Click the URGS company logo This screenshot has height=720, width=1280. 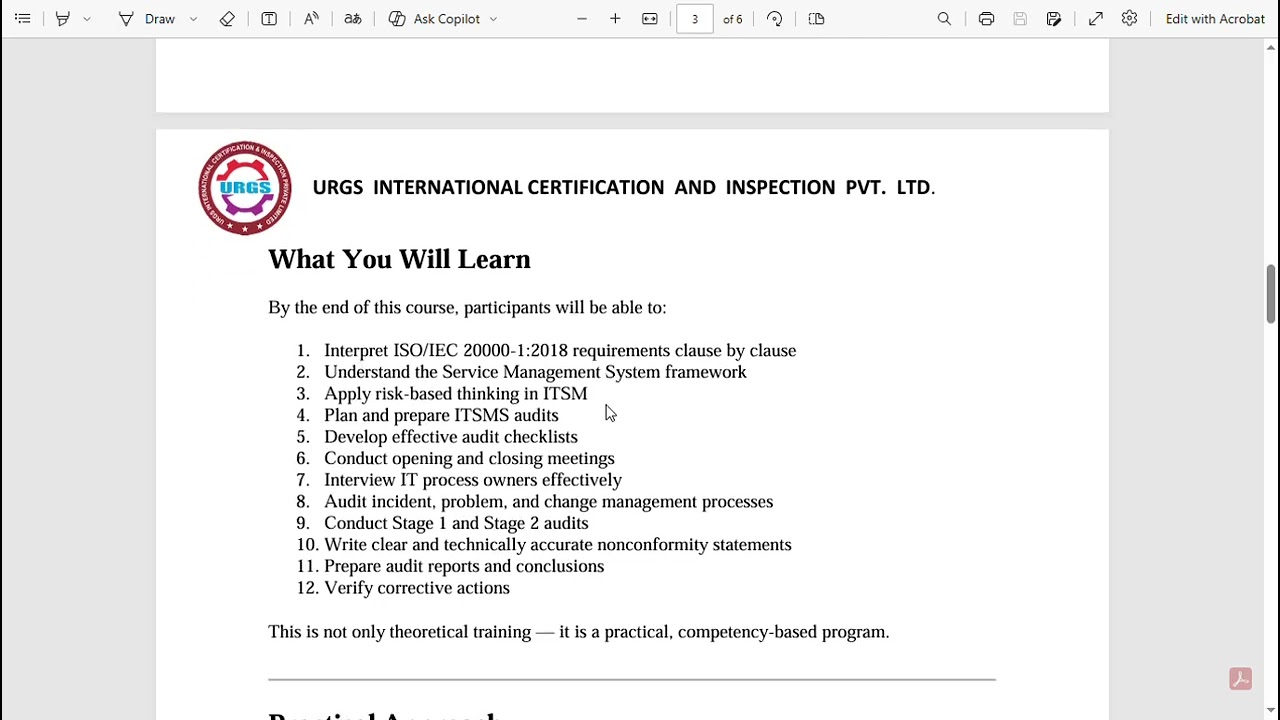coord(245,188)
